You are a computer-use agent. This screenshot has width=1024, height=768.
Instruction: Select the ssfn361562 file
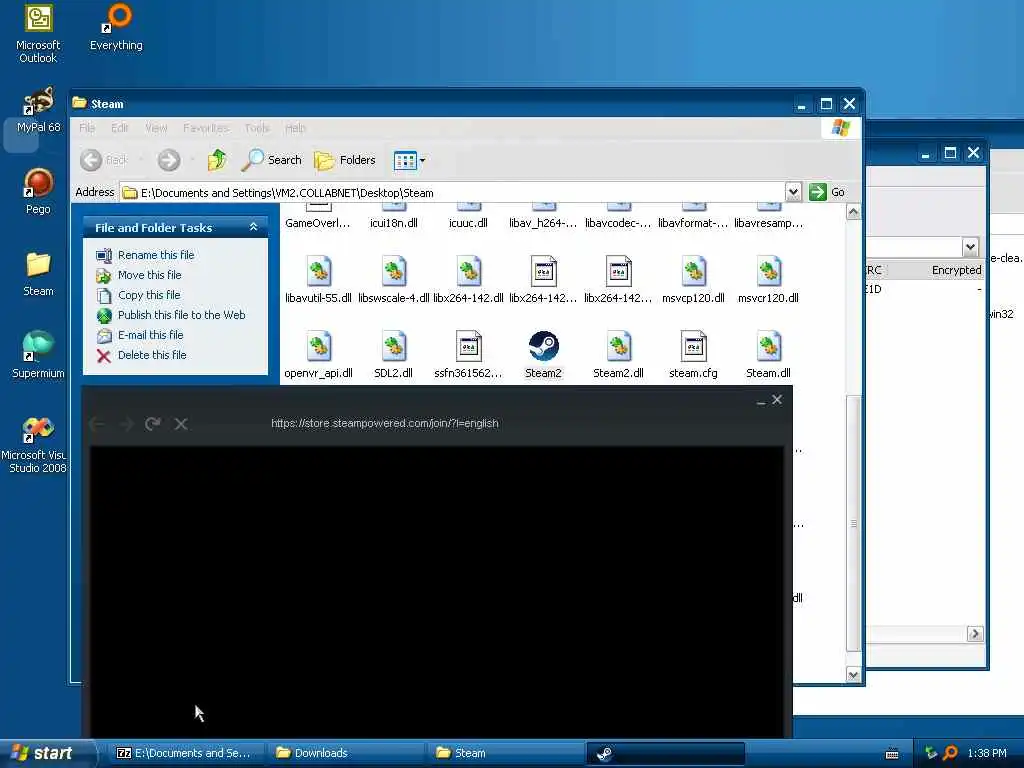[x=468, y=355]
